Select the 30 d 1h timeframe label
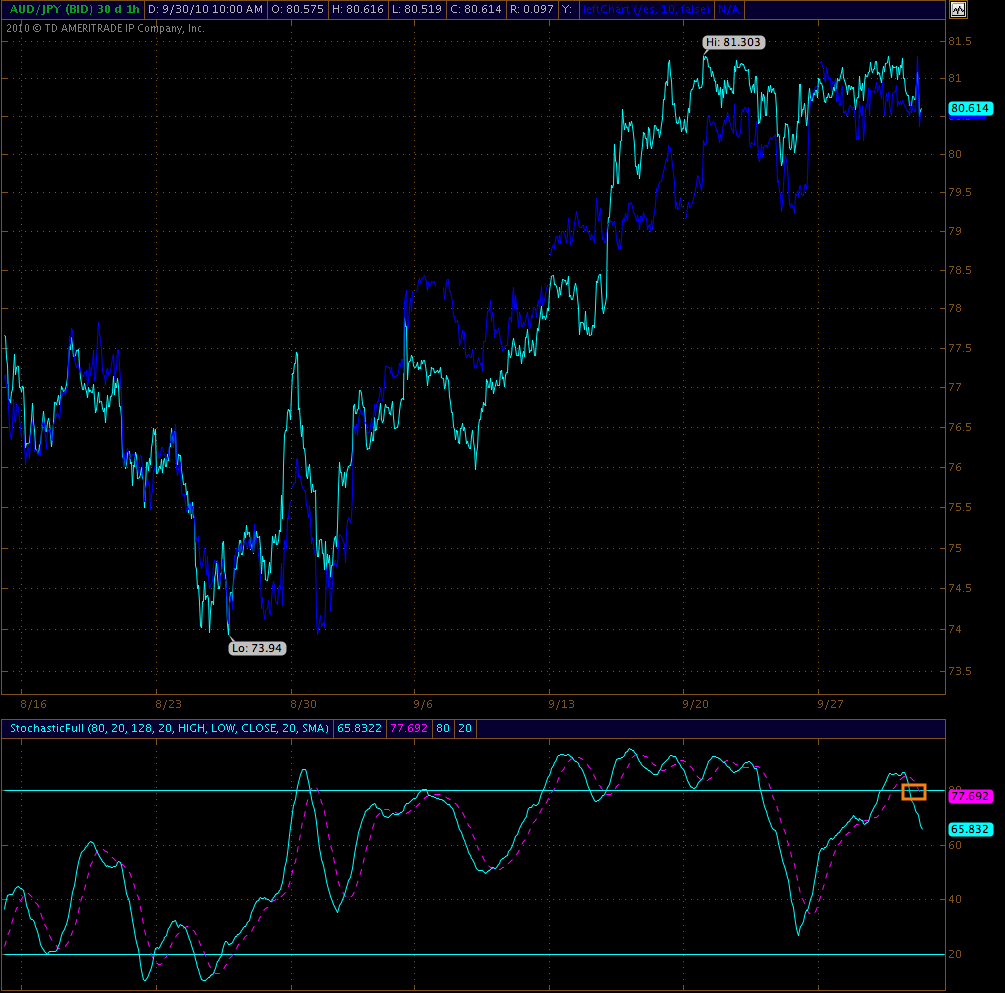This screenshot has height=993, width=1005. pyautogui.click(x=118, y=9)
